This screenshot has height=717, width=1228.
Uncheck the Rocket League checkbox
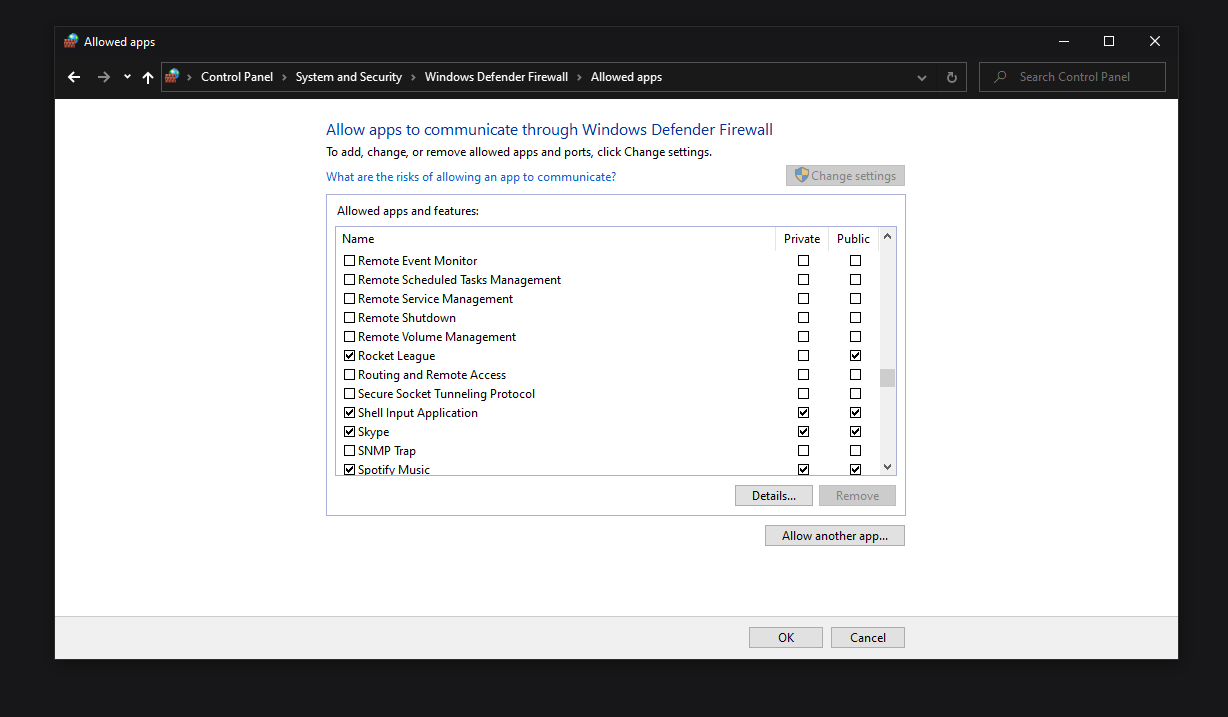point(350,356)
